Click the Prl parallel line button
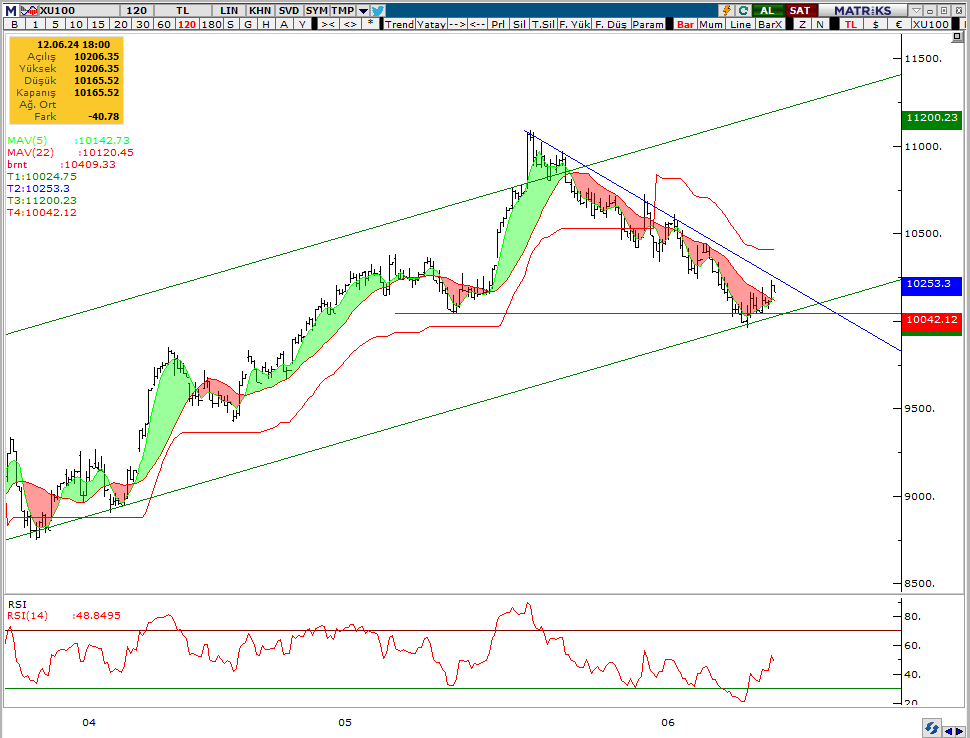Viewport: 970px width, 738px height. click(498, 24)
